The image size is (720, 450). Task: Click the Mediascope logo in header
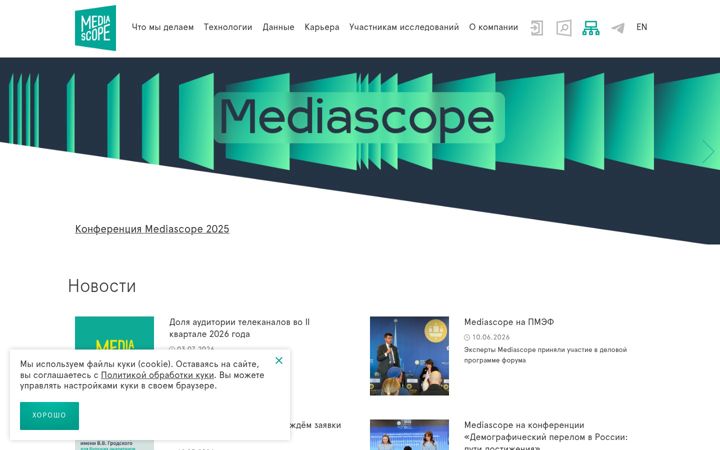[96, 28]
